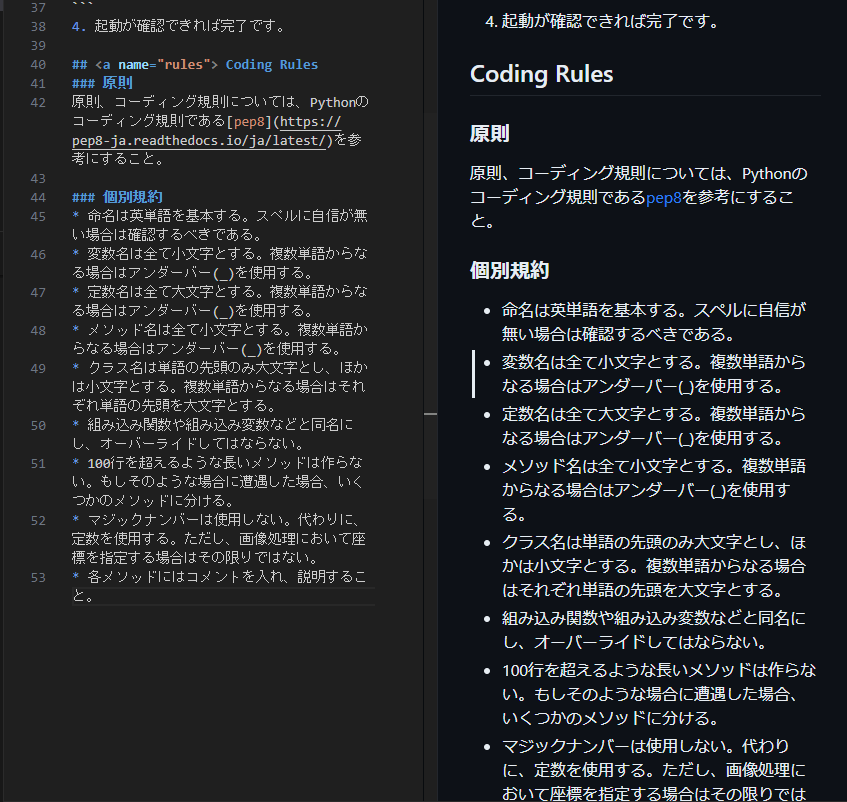Click preview bullet starting '定数名は全て大文字とする'
This screenshot has height=802, width=847.
point(654,426)
